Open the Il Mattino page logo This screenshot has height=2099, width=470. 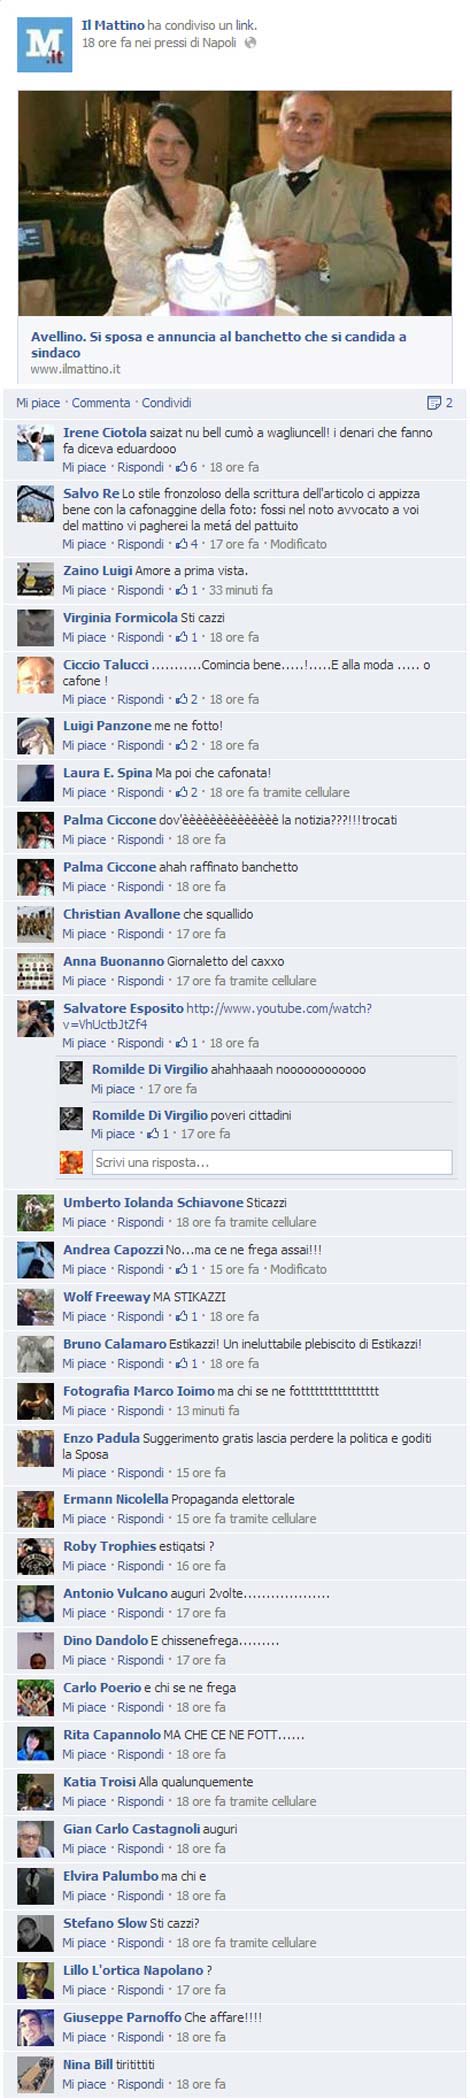44,45
